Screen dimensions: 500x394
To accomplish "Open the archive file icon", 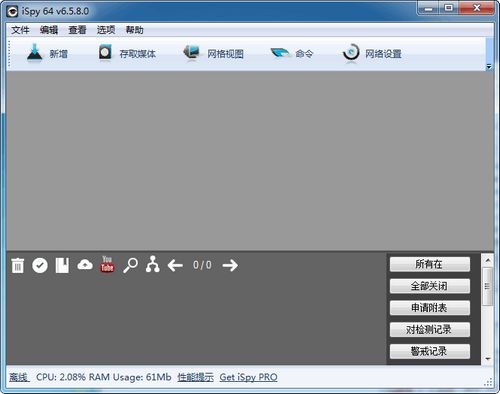I will pyautogui.click(x=62, y=265).
